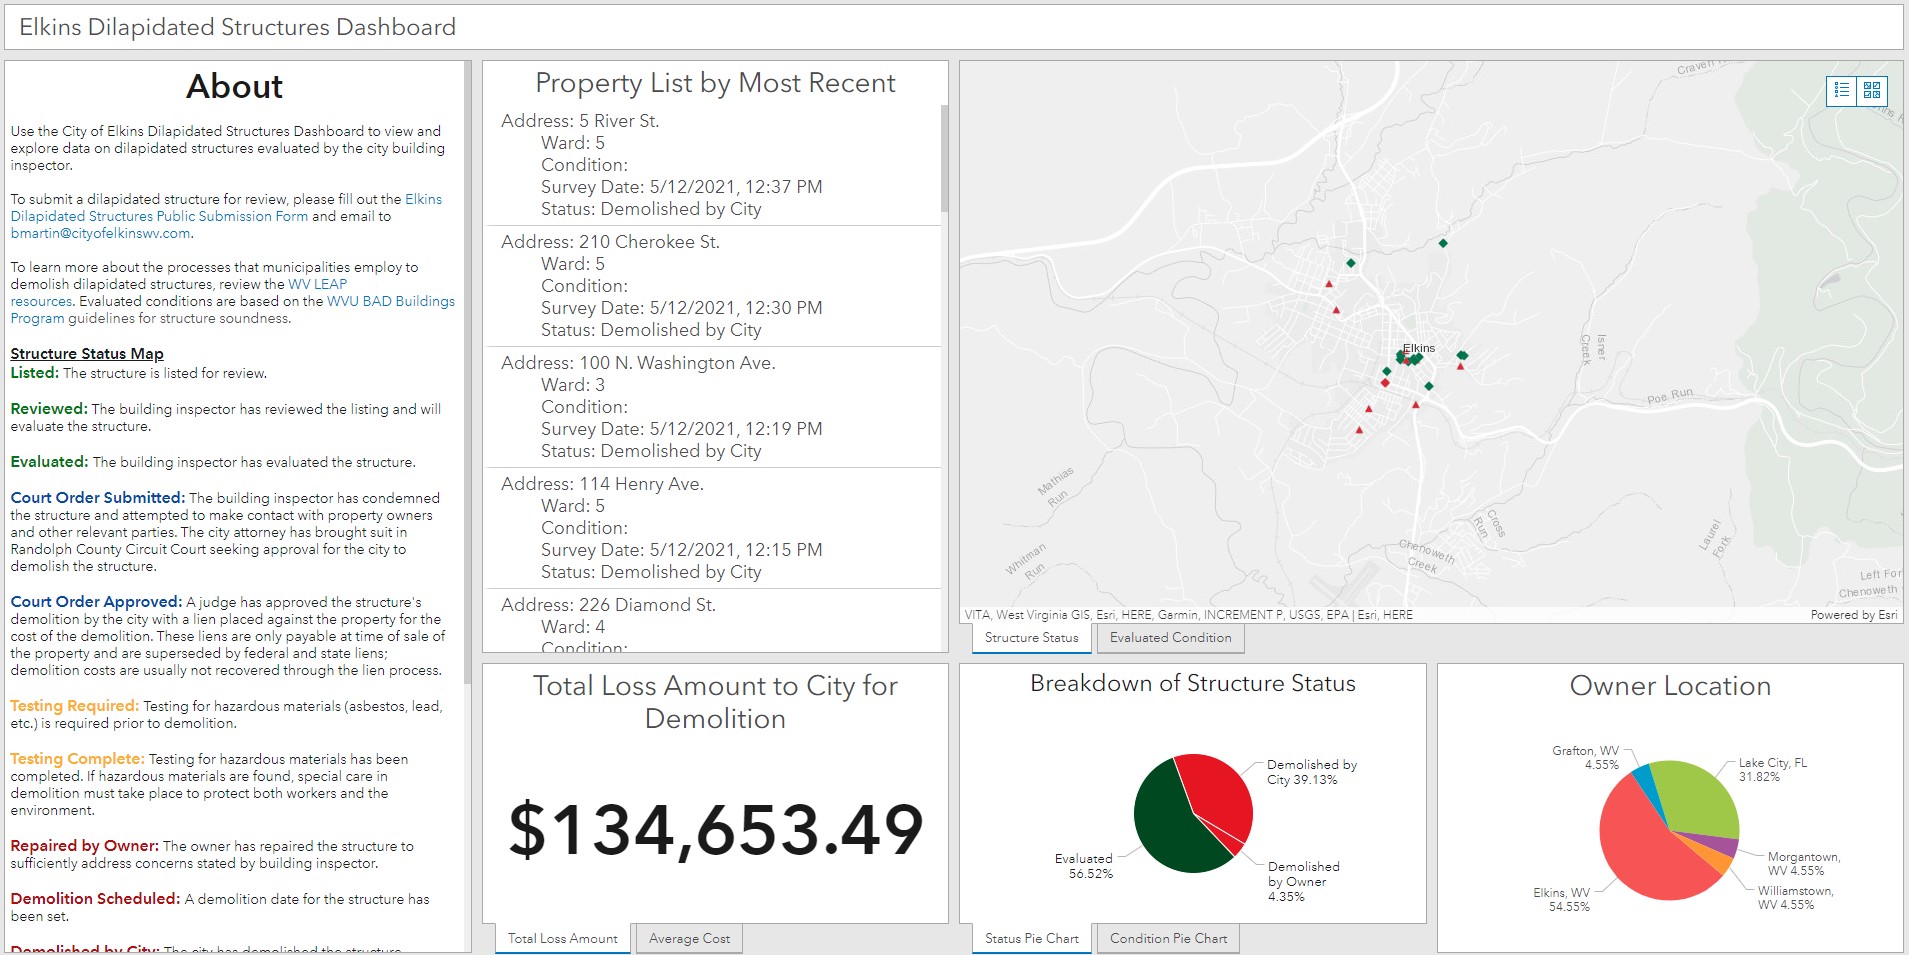The height and width of the screenshot is (955, 1909).
Task: Click the bmartin@cityofelkinswv.com email link
Action: coord(100,233)
